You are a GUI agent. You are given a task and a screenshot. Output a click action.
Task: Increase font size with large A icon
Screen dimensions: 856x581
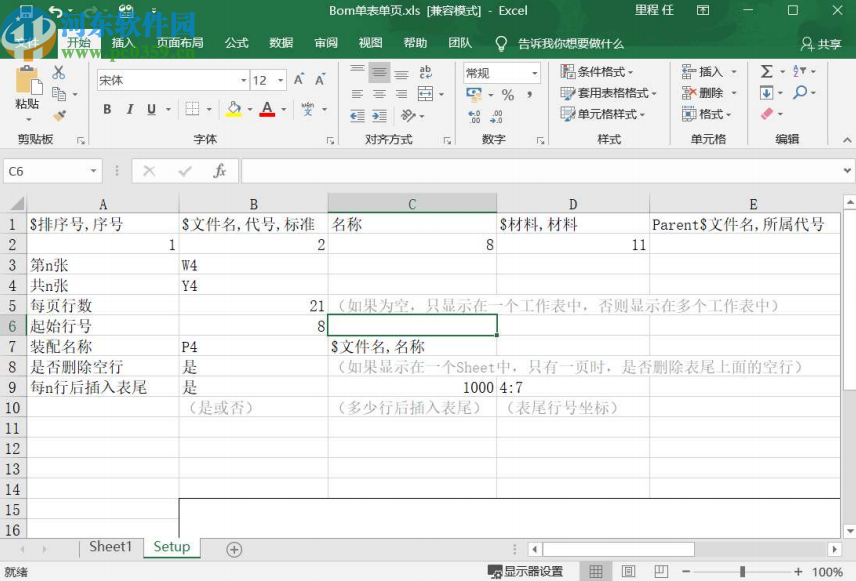pyautogui.click(x=299, y=80)
